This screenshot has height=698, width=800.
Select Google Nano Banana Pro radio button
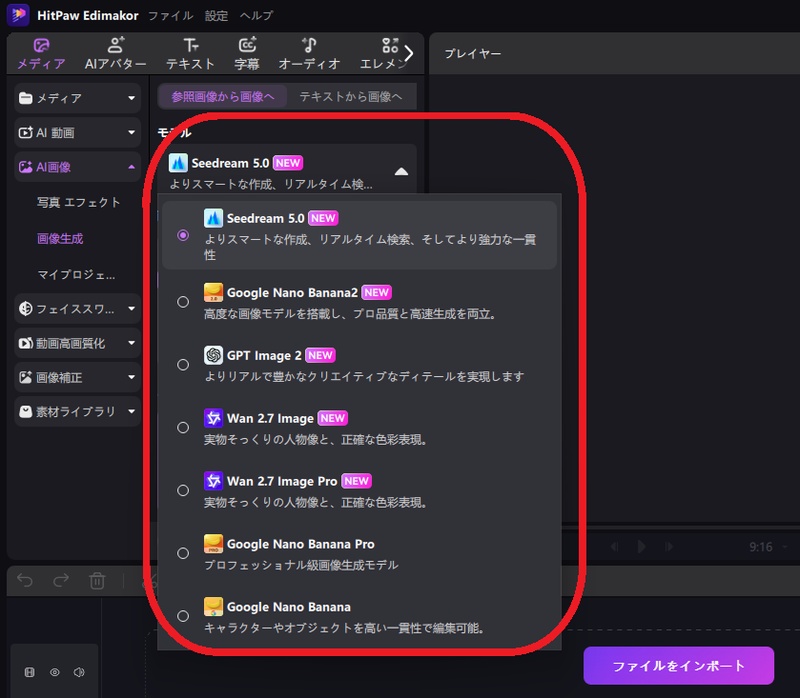(183, 553)
